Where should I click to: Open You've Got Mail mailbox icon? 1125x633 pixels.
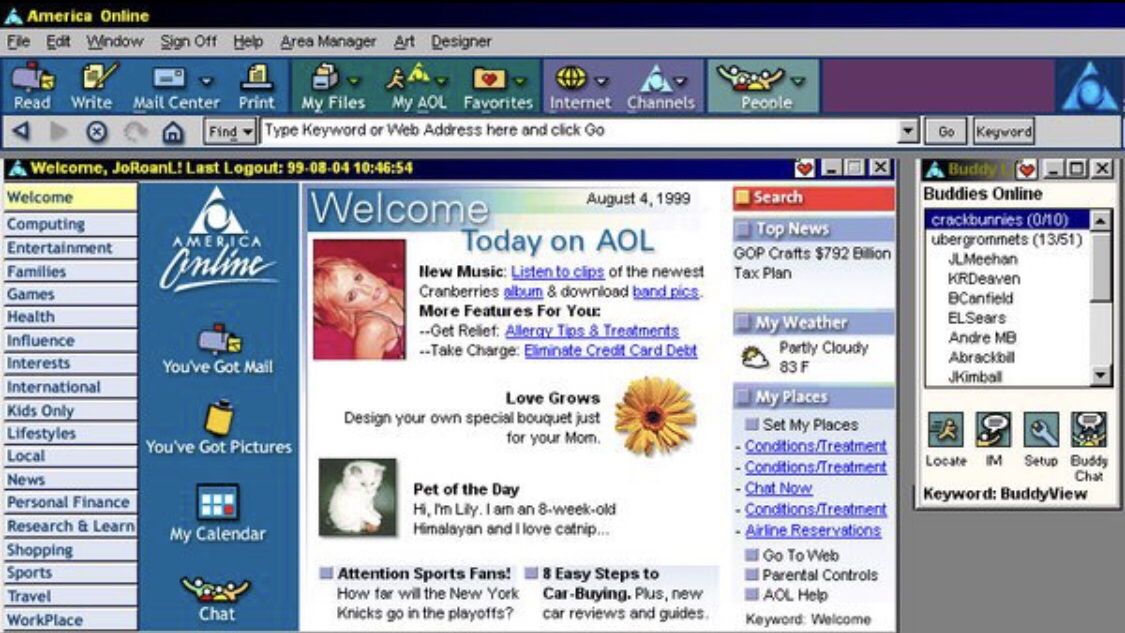[218, 341]
